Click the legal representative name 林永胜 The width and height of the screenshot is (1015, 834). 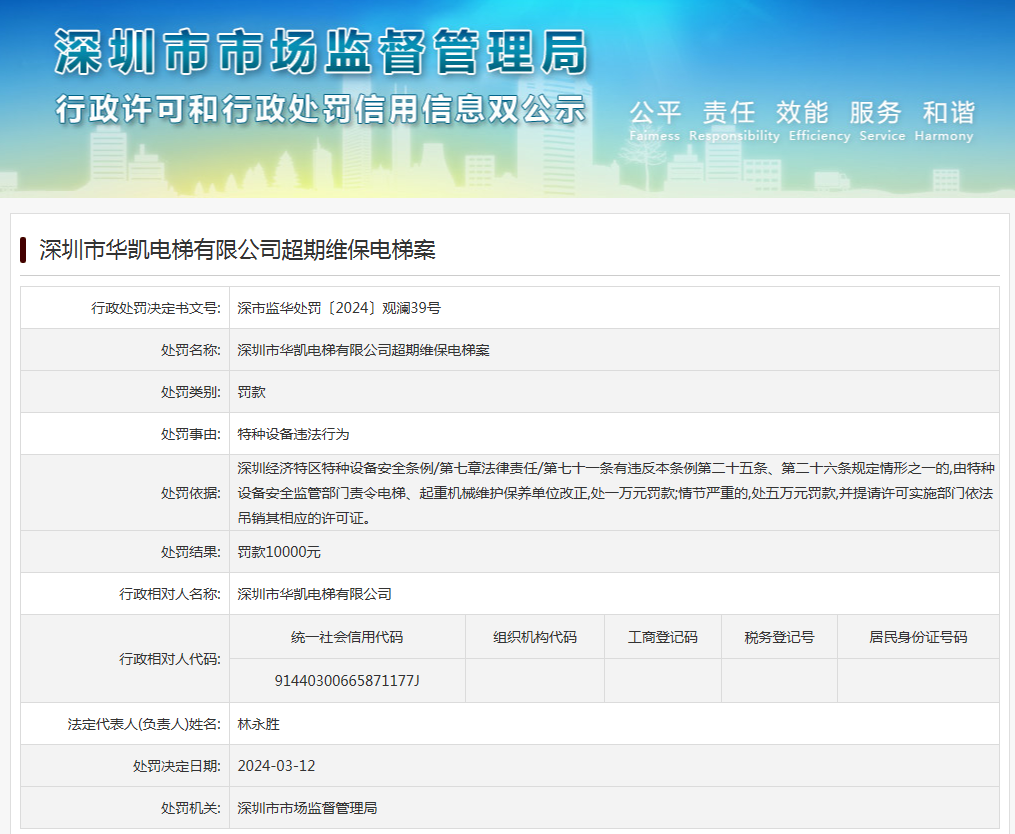click(258, 724)
